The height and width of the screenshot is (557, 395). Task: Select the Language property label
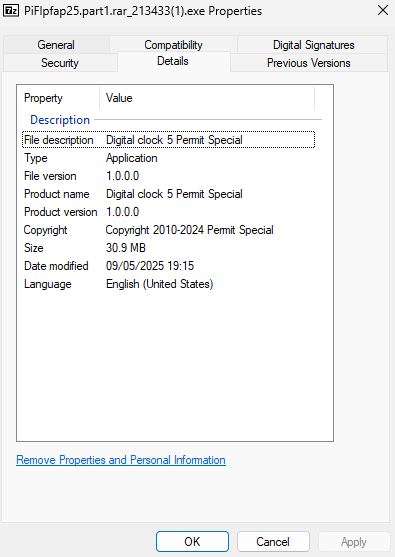[x=48, y=284]
